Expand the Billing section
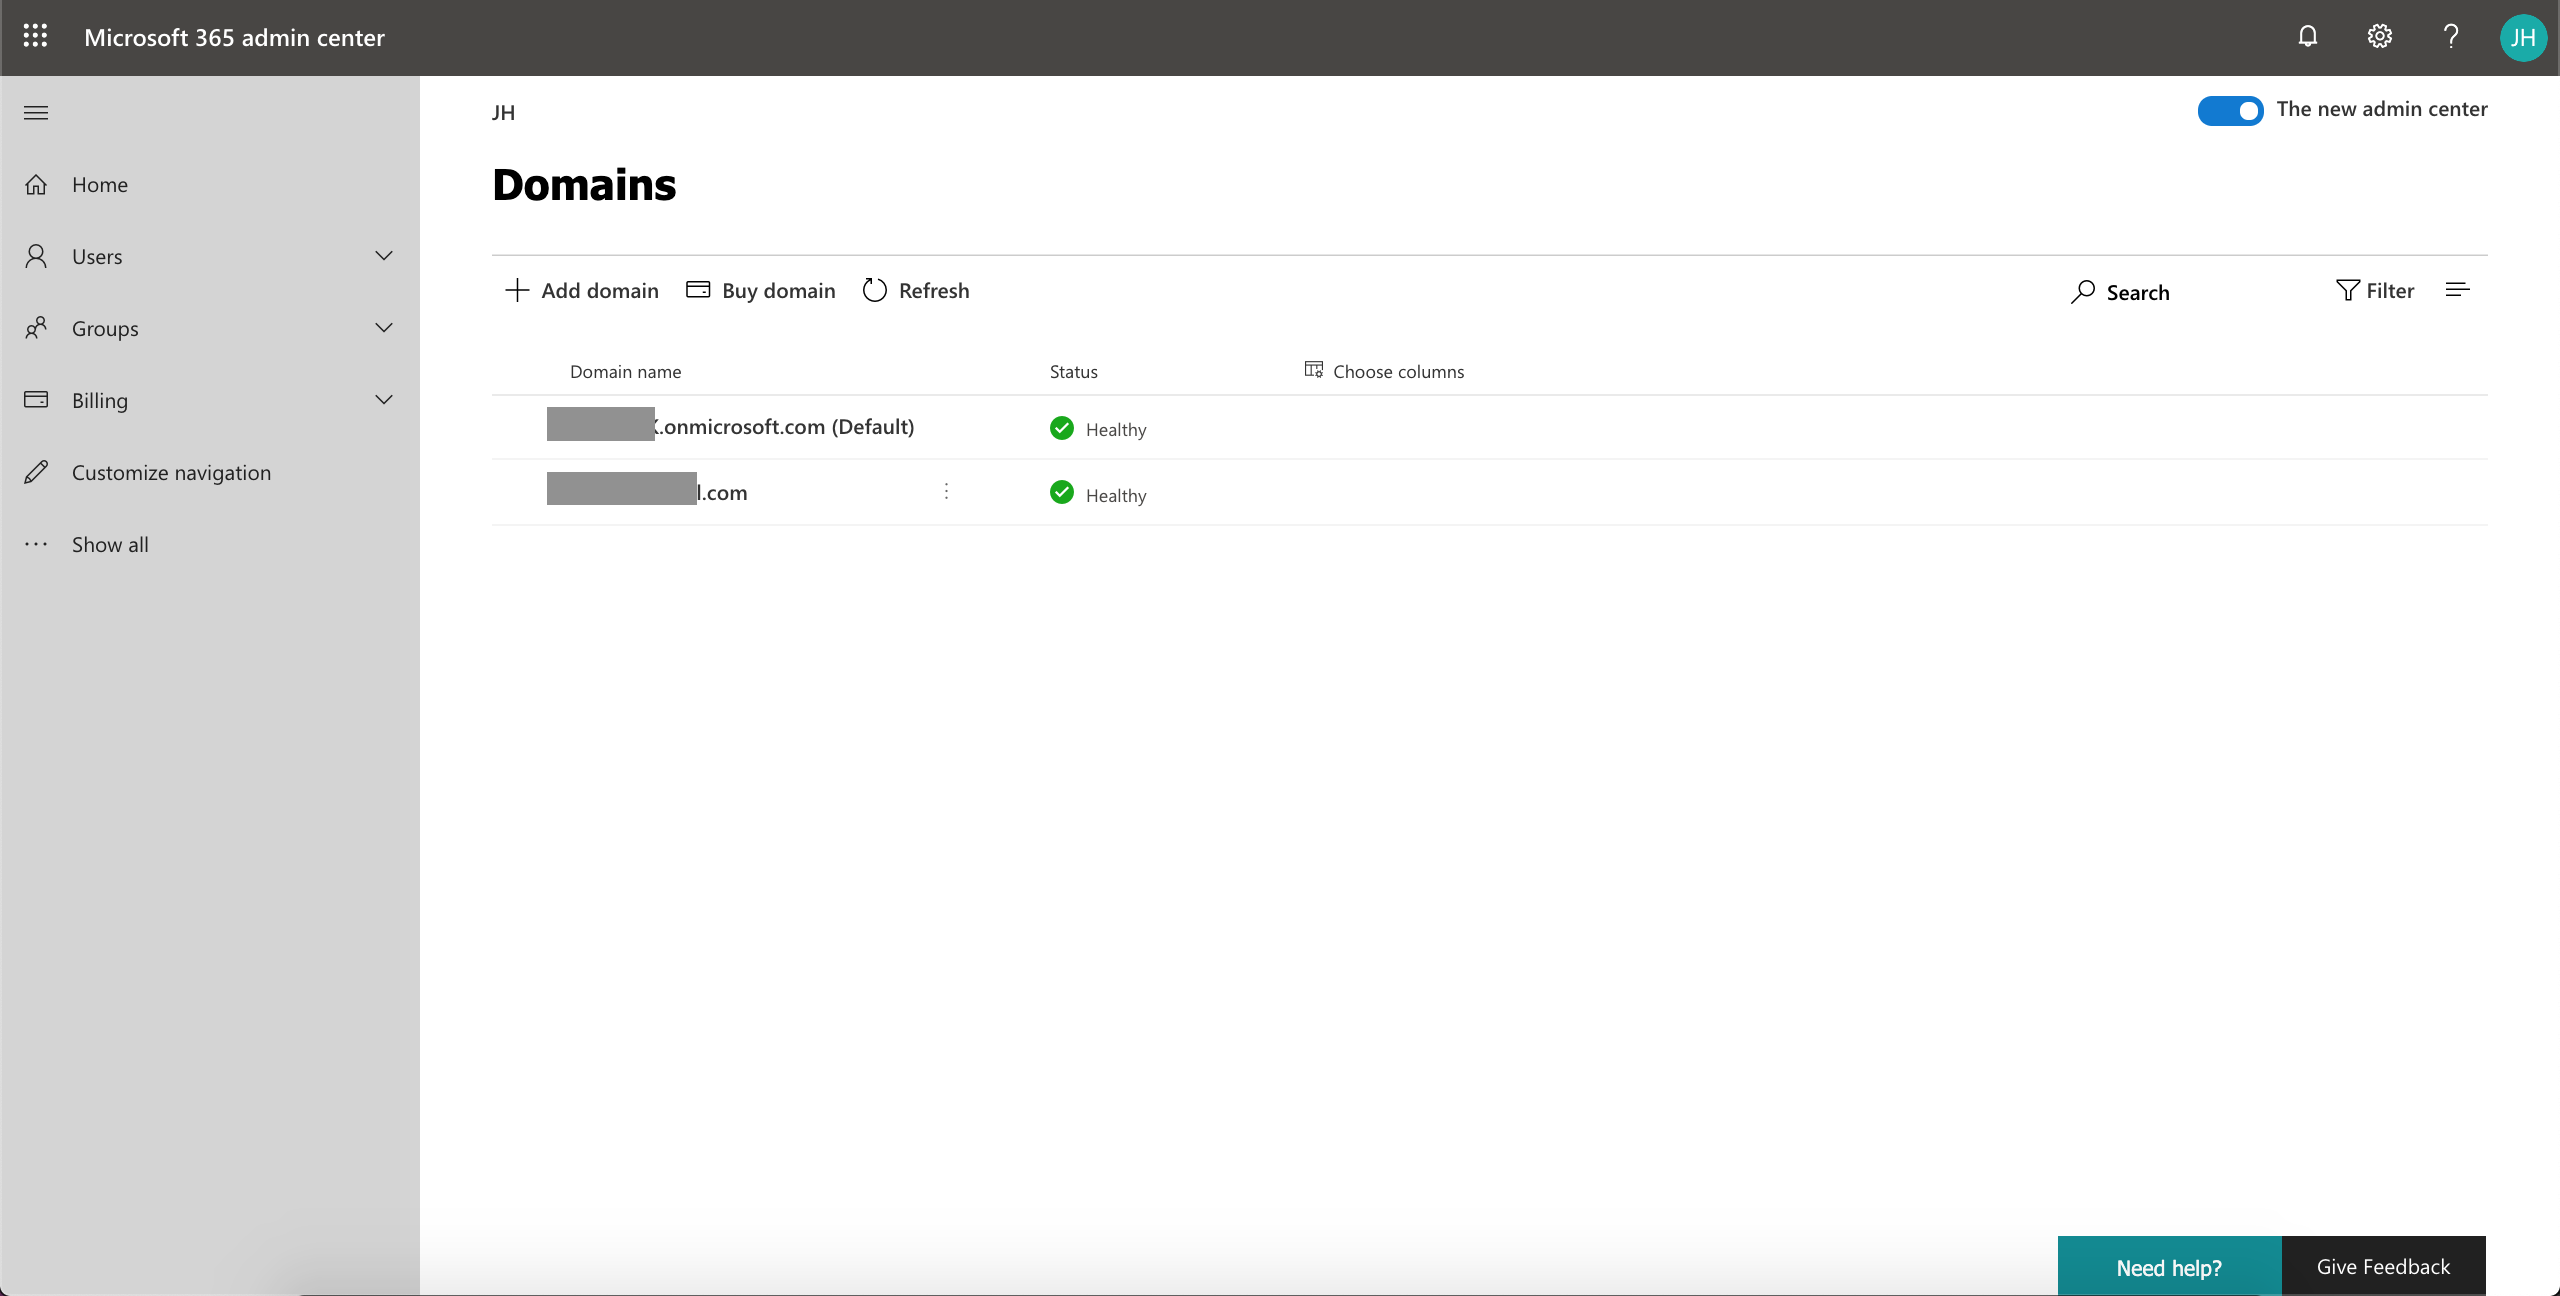 (x=384, y=400)
